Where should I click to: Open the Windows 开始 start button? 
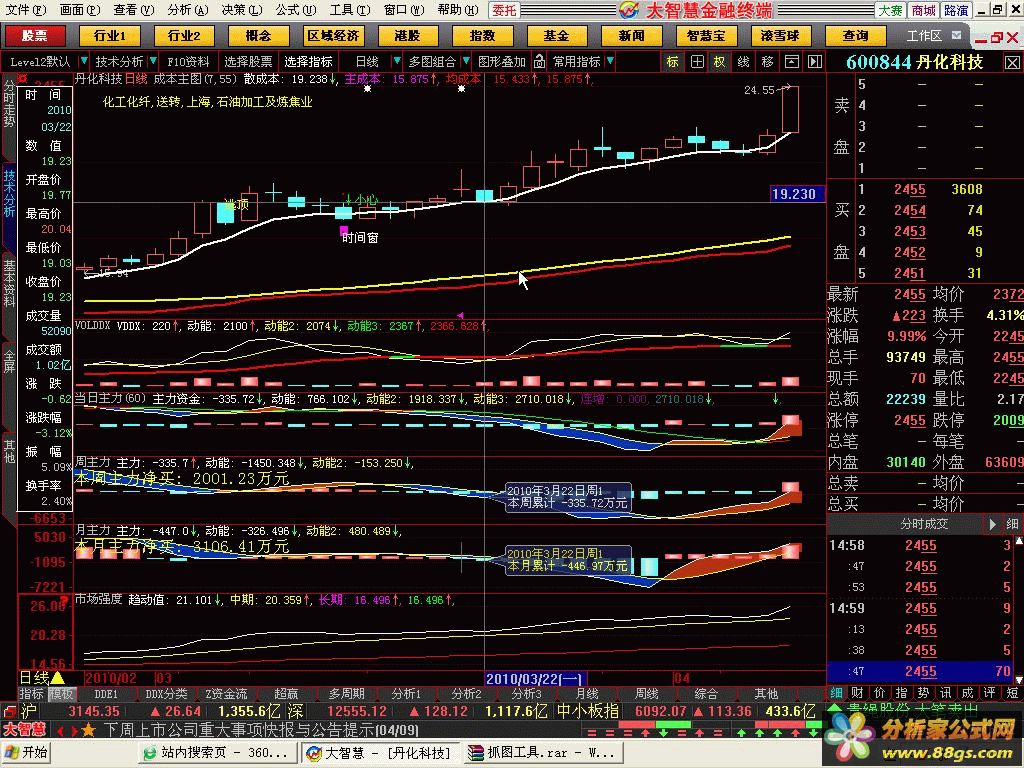click(26, 752)
